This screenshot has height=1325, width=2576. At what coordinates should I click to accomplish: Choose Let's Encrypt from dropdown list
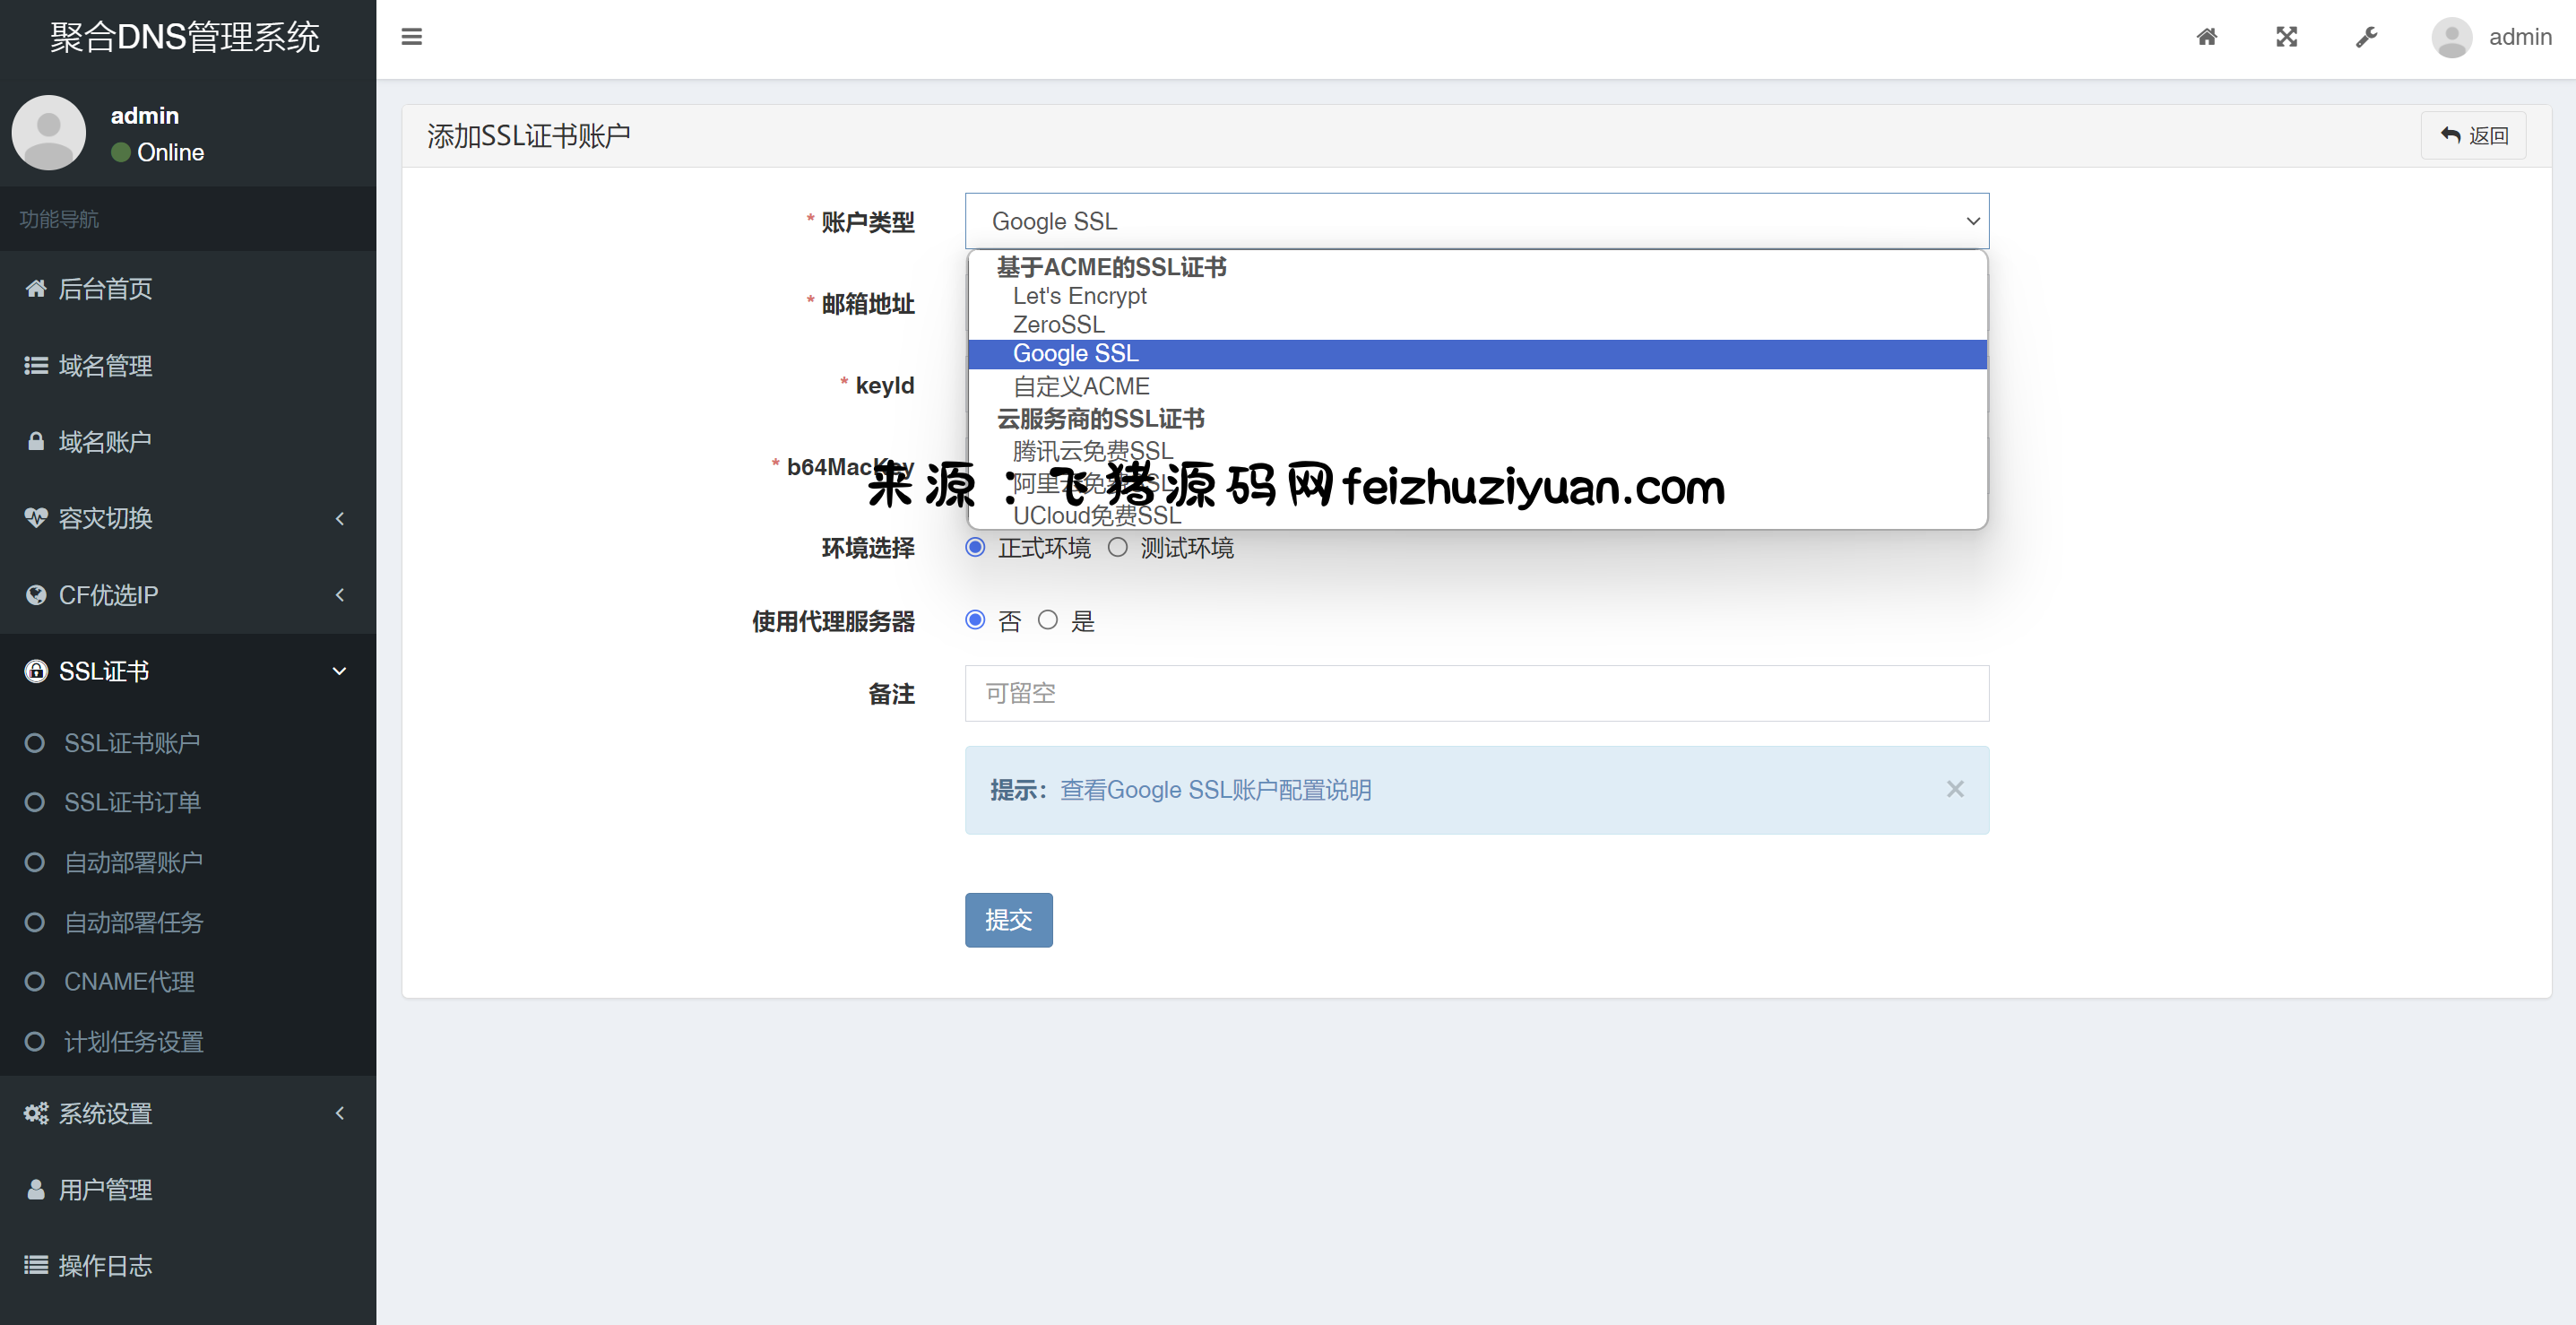[1079, 296]
